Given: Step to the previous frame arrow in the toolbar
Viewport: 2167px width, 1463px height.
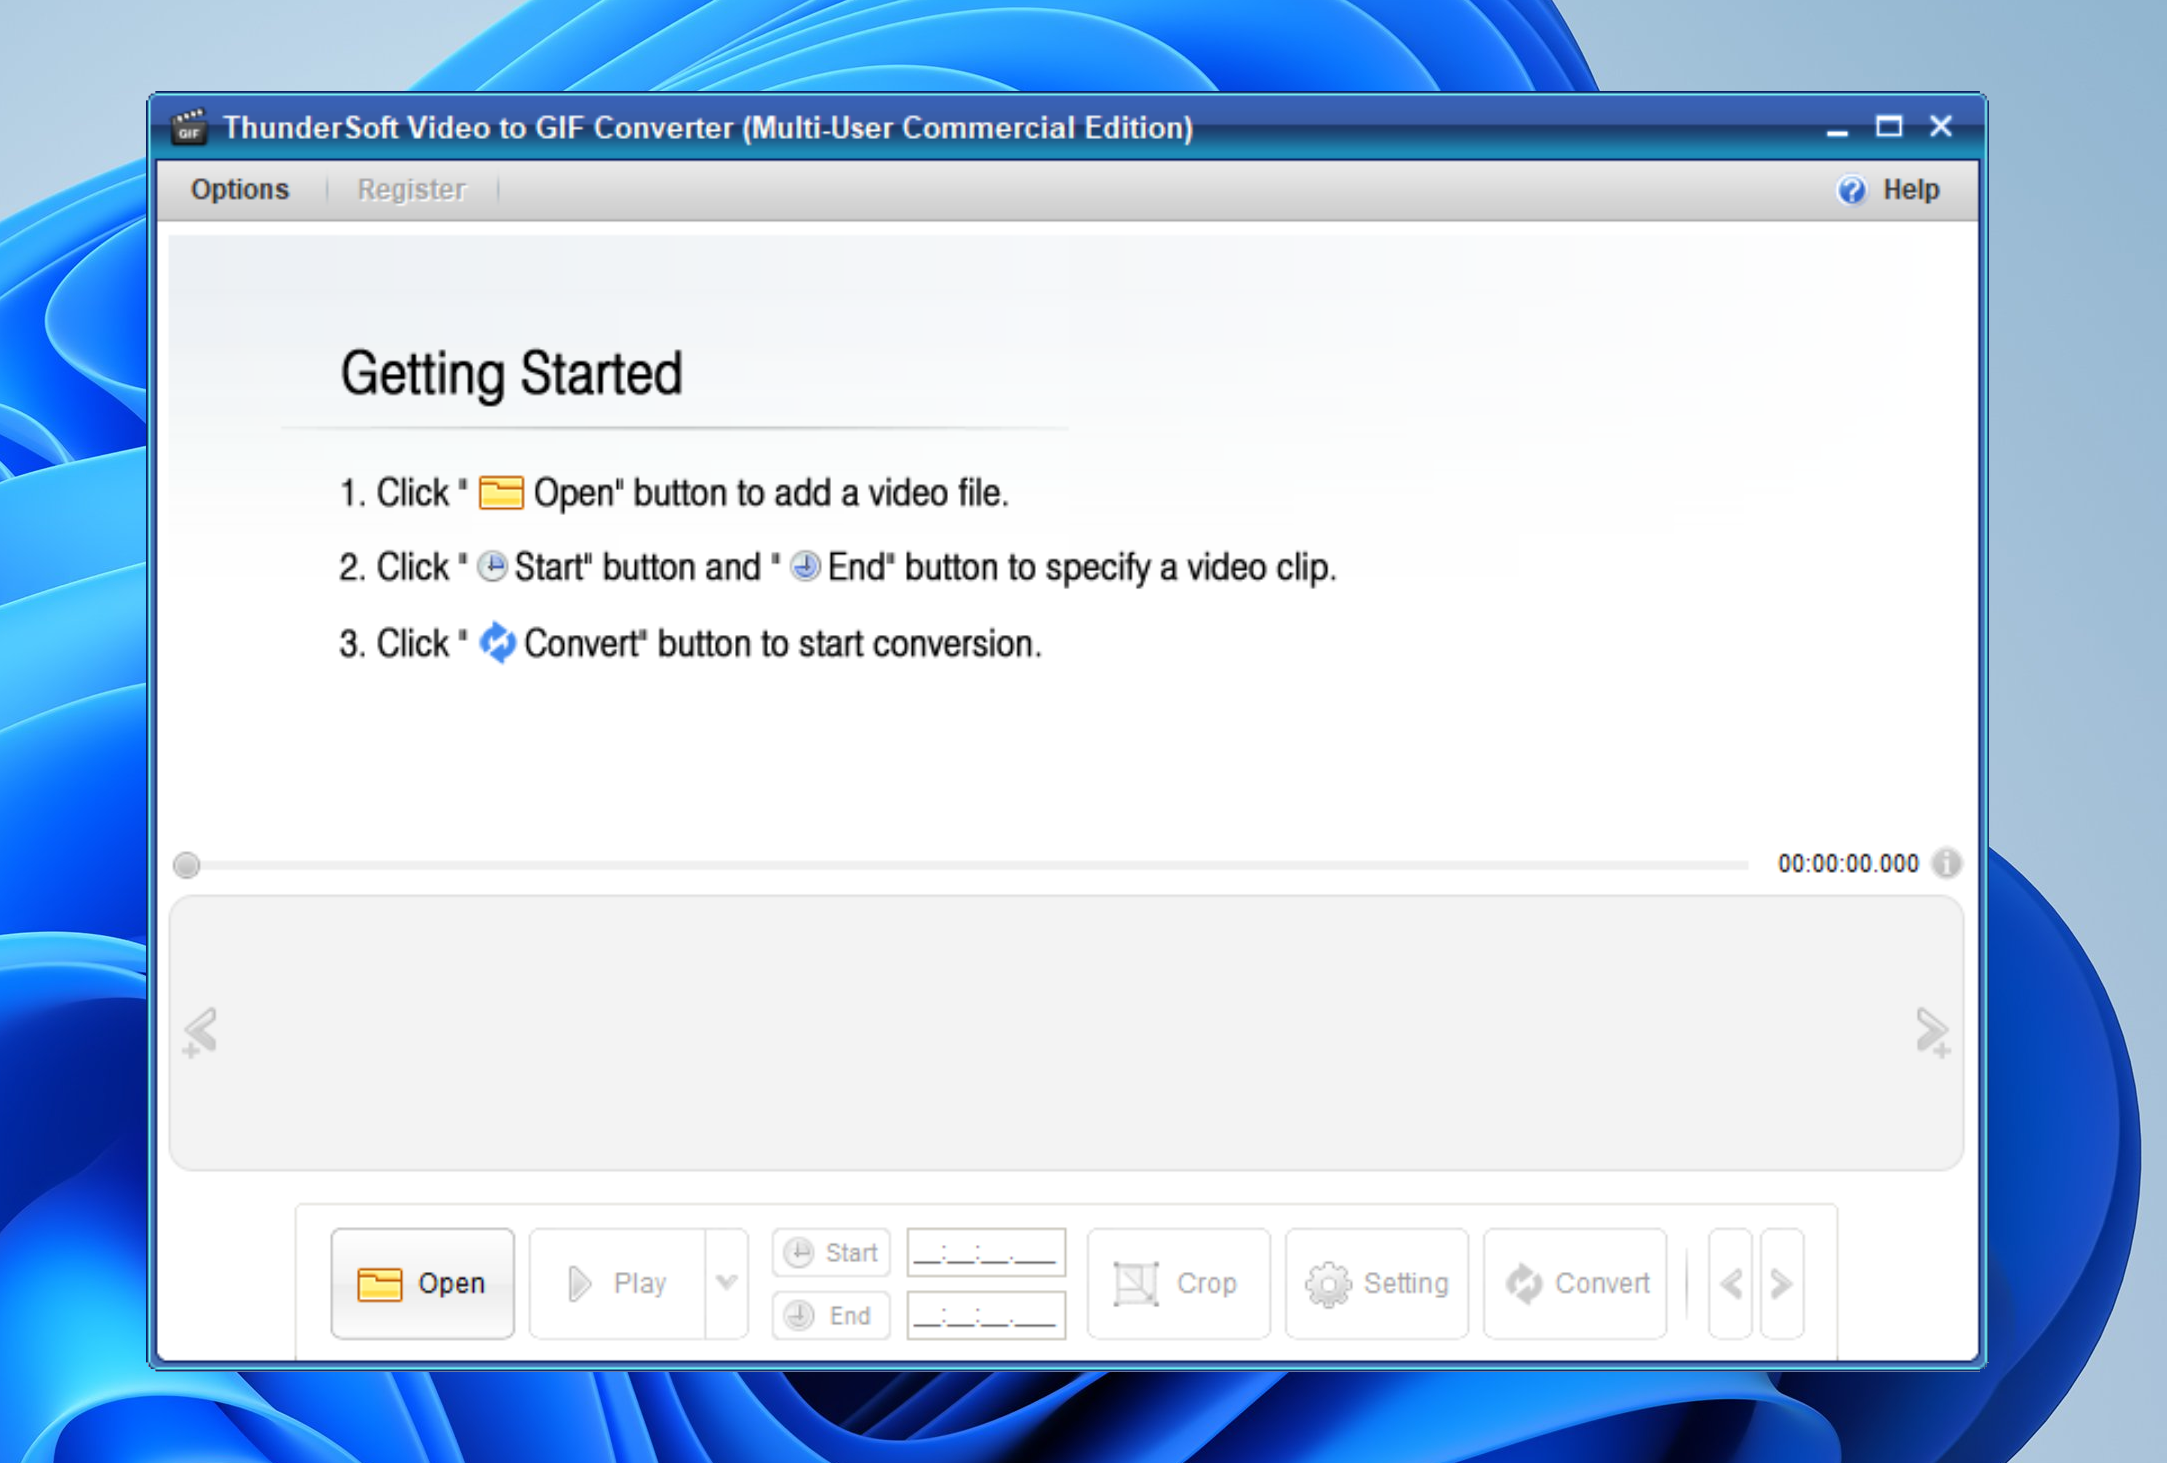Looking at the screenshot, I should (1731, 1283).
